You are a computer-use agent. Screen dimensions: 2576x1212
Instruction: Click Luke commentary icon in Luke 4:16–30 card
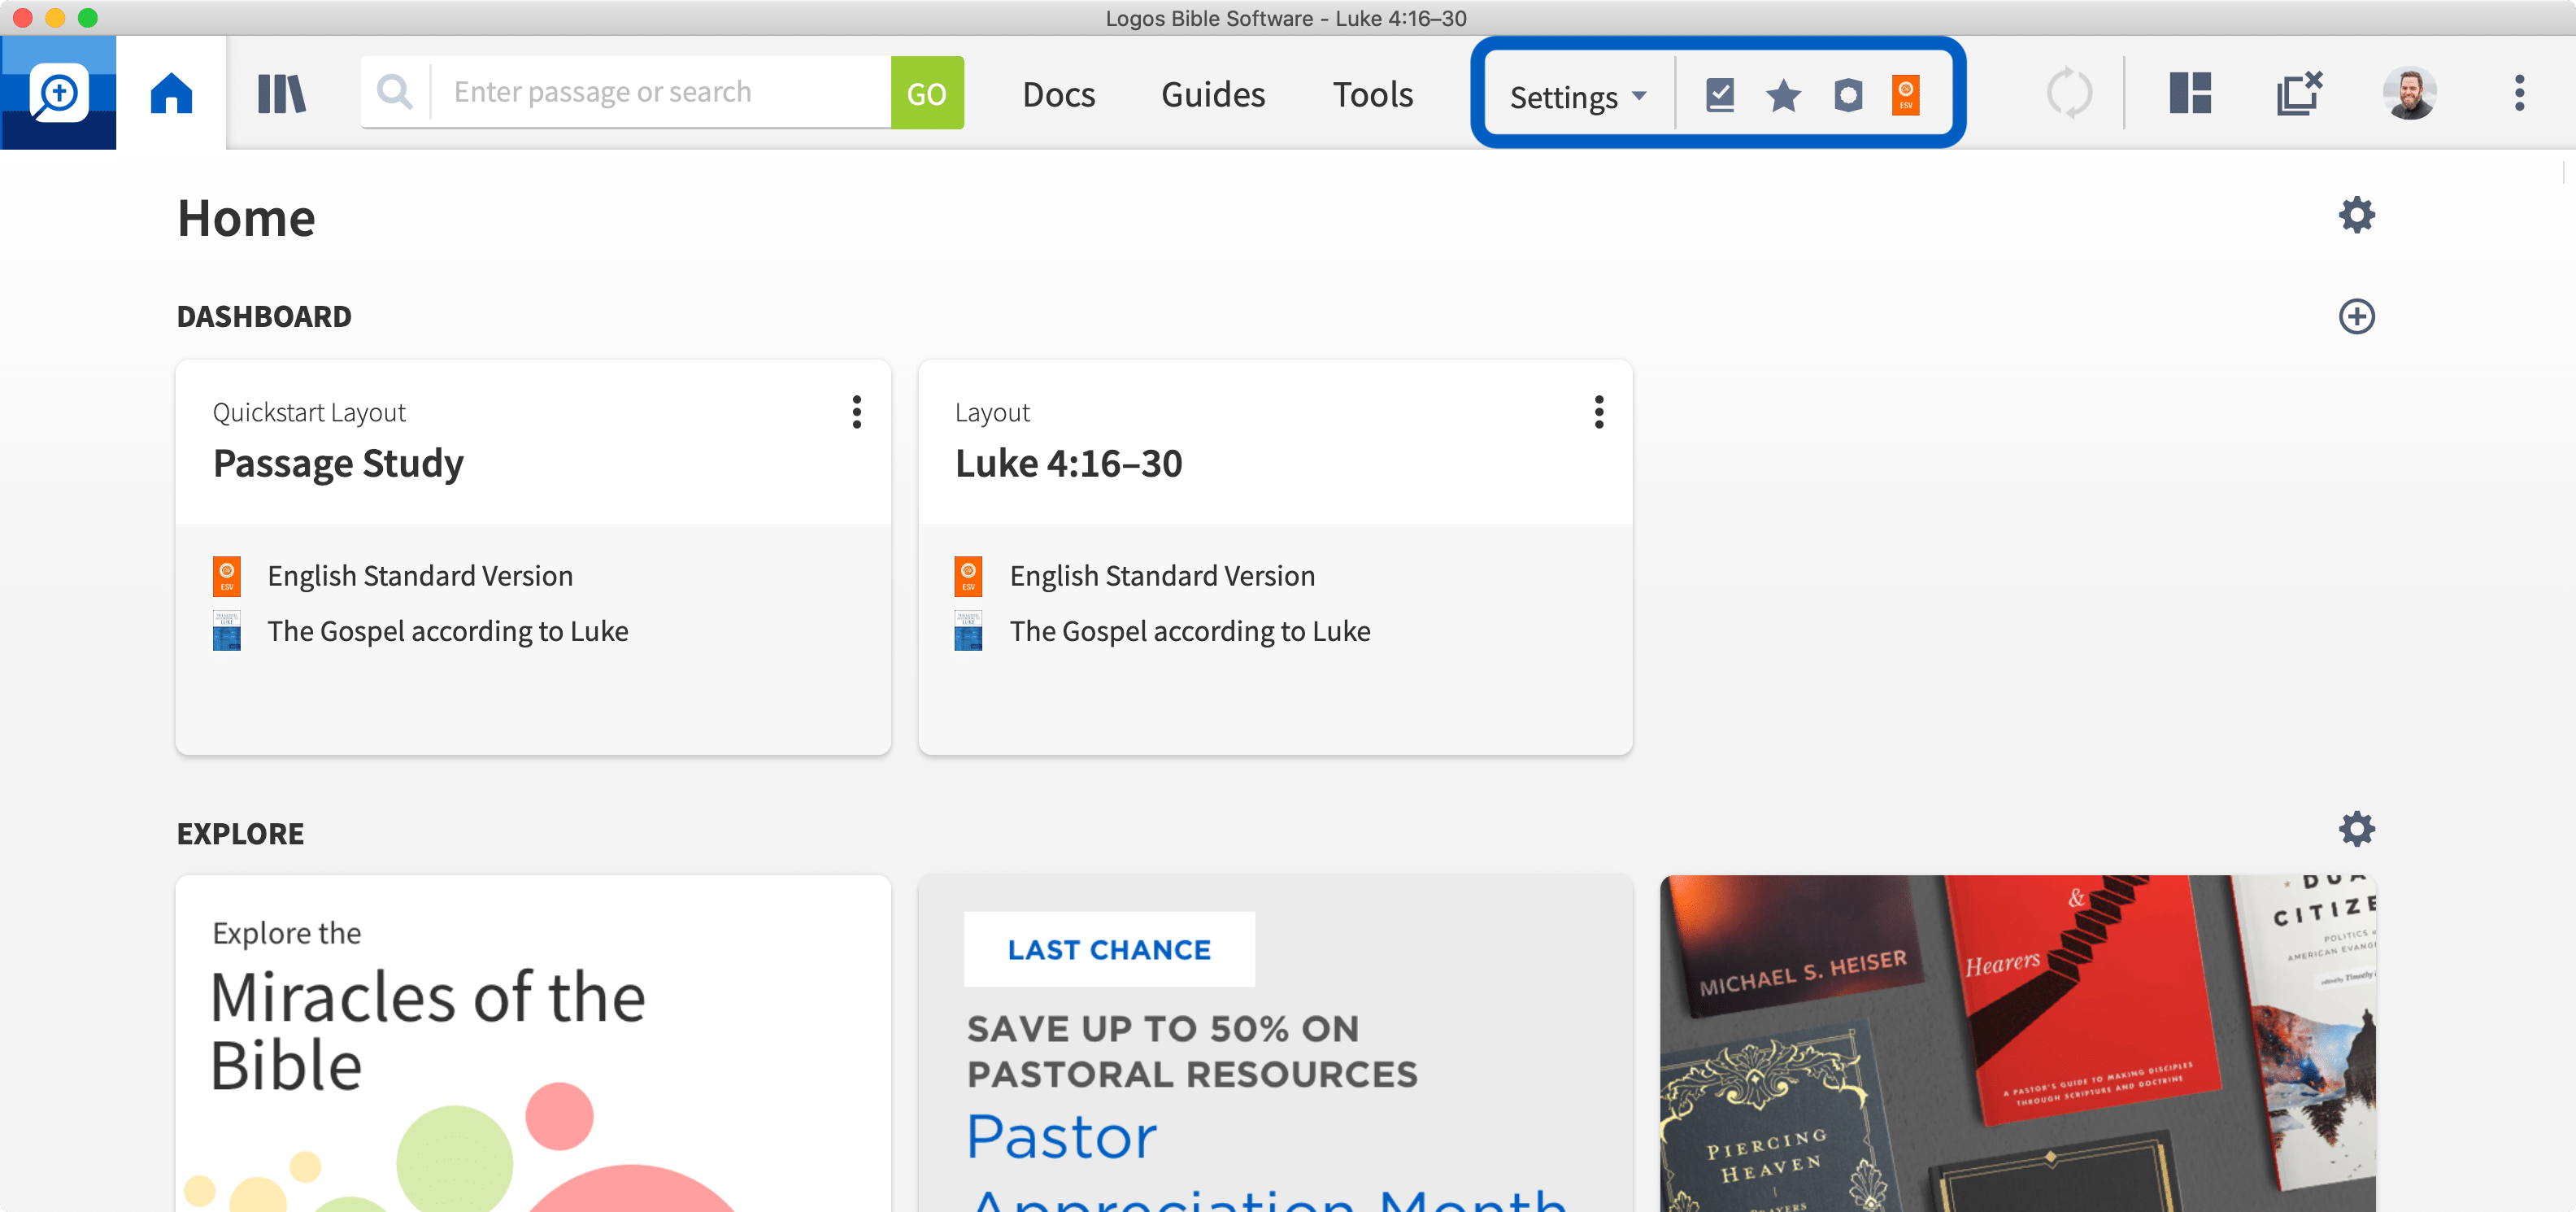tap(968, 631)
